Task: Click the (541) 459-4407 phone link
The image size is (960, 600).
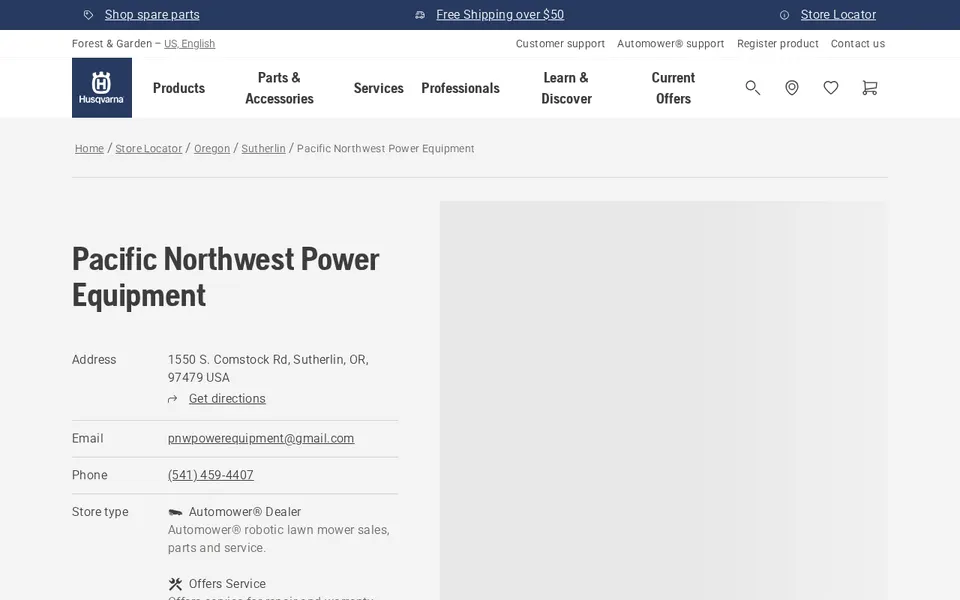Action: (x=211, y=475)
